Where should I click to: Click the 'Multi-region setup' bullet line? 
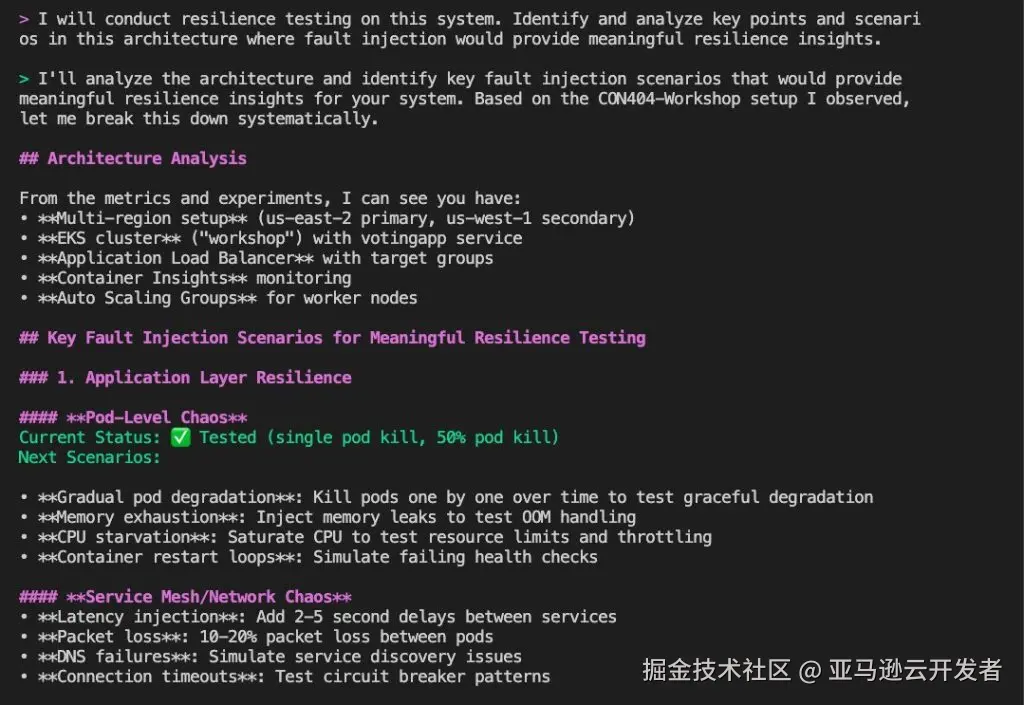[x=327, y=218]
